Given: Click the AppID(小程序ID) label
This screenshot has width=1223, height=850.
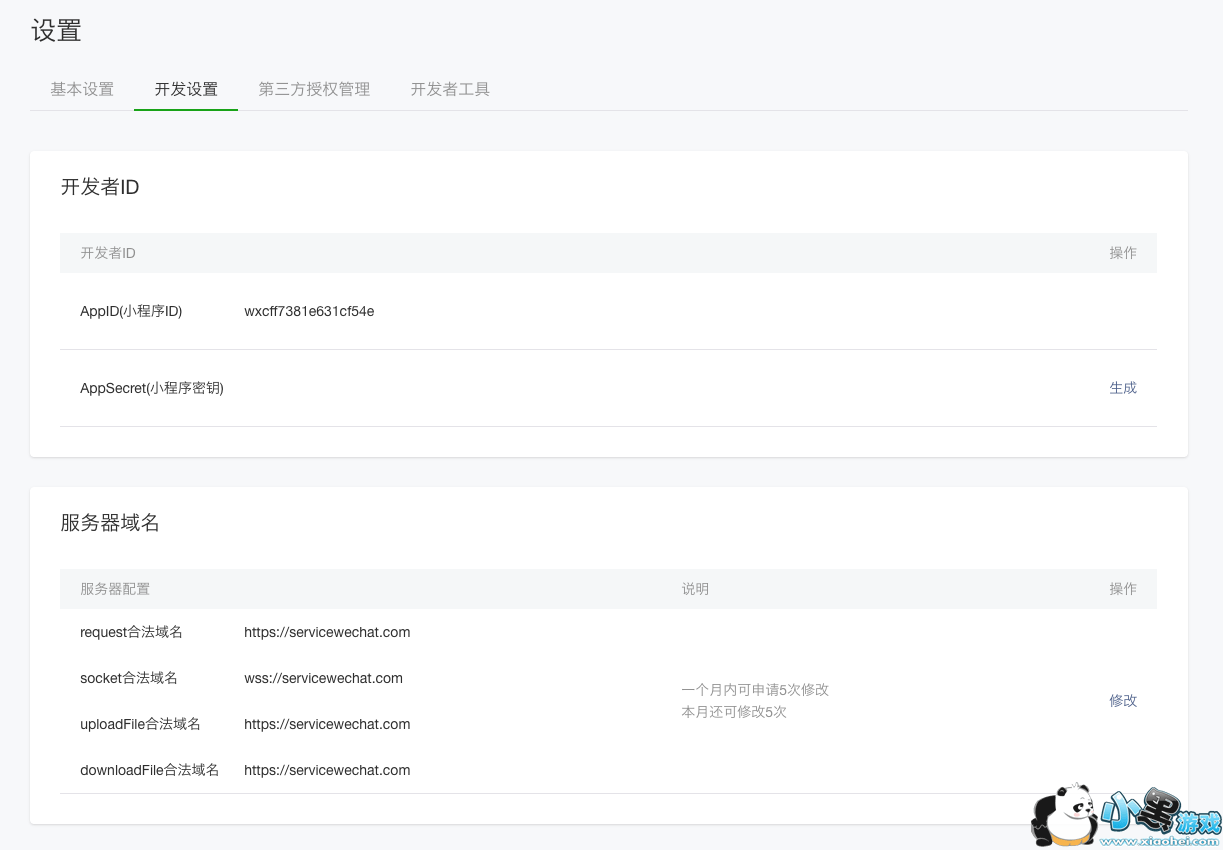Looking at the screenshot, I should tap(131, 311).
